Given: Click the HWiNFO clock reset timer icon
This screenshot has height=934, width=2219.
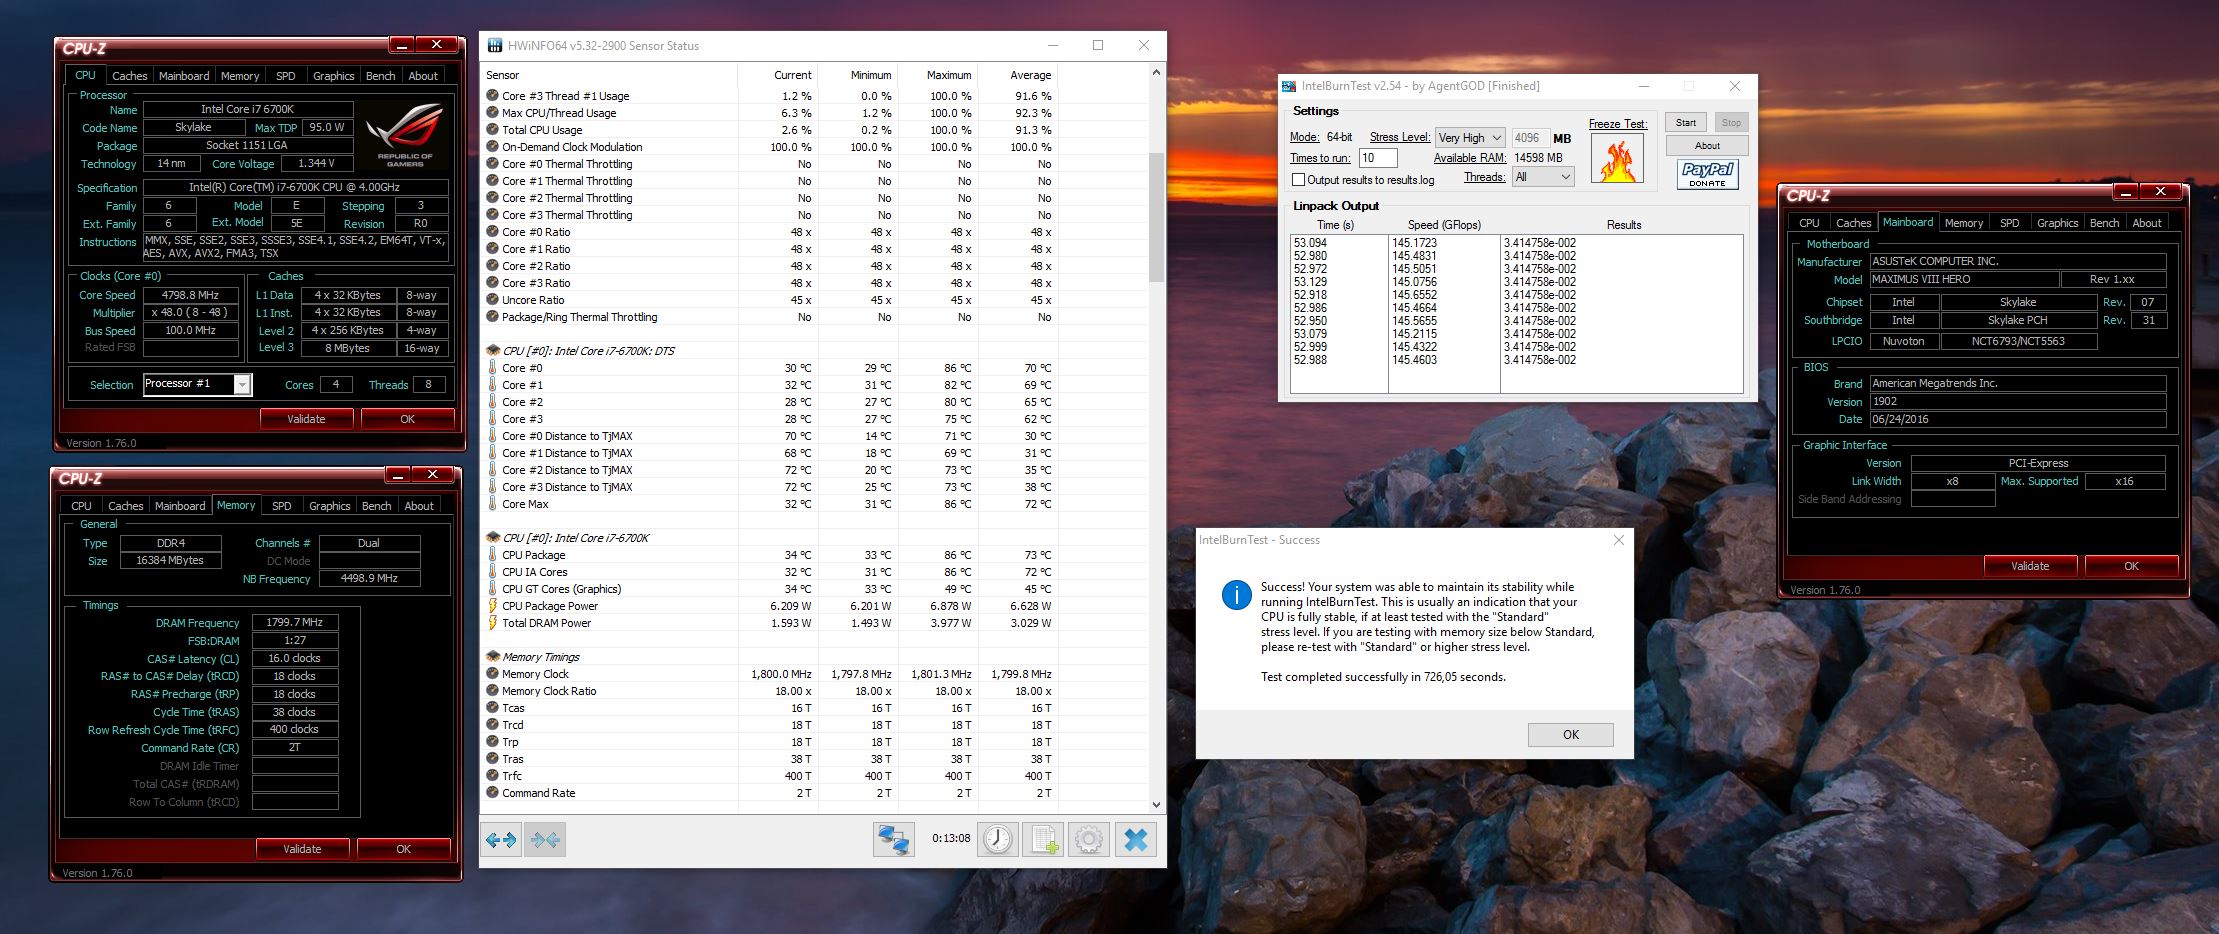Looking at the screenshot, I should tap(997, 839).
